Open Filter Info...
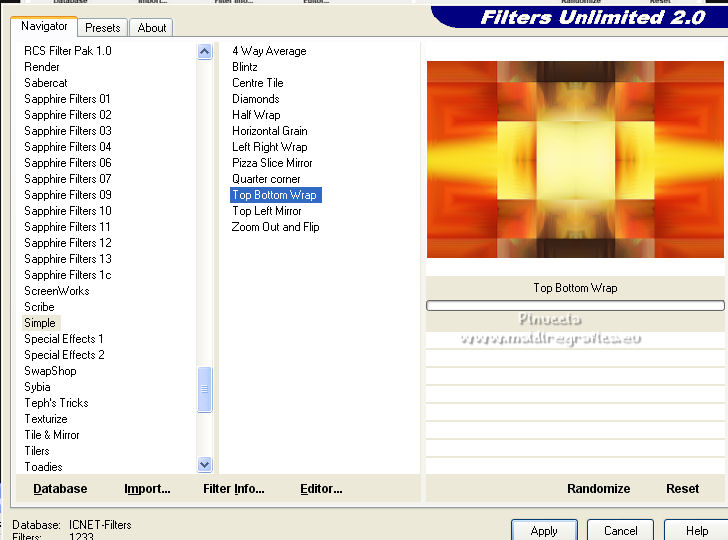This screenshot has height=540, width=728. click(234, 489)
